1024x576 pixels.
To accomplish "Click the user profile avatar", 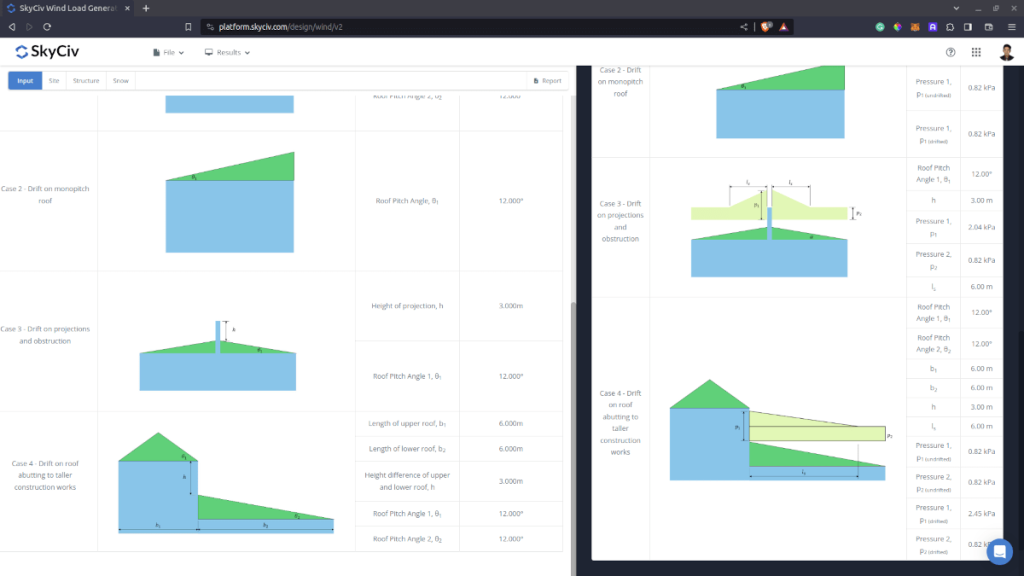I will 1003,52.
